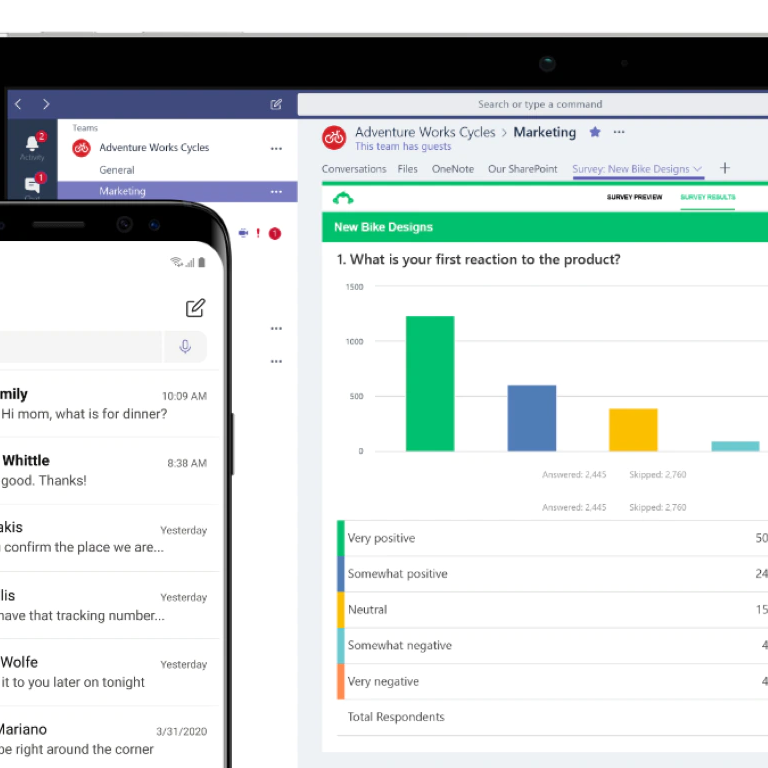This screenshot has height=768, width=768.
Task: Open the Mariano chat dated 3/31/2020
Action: pos(110,739)
